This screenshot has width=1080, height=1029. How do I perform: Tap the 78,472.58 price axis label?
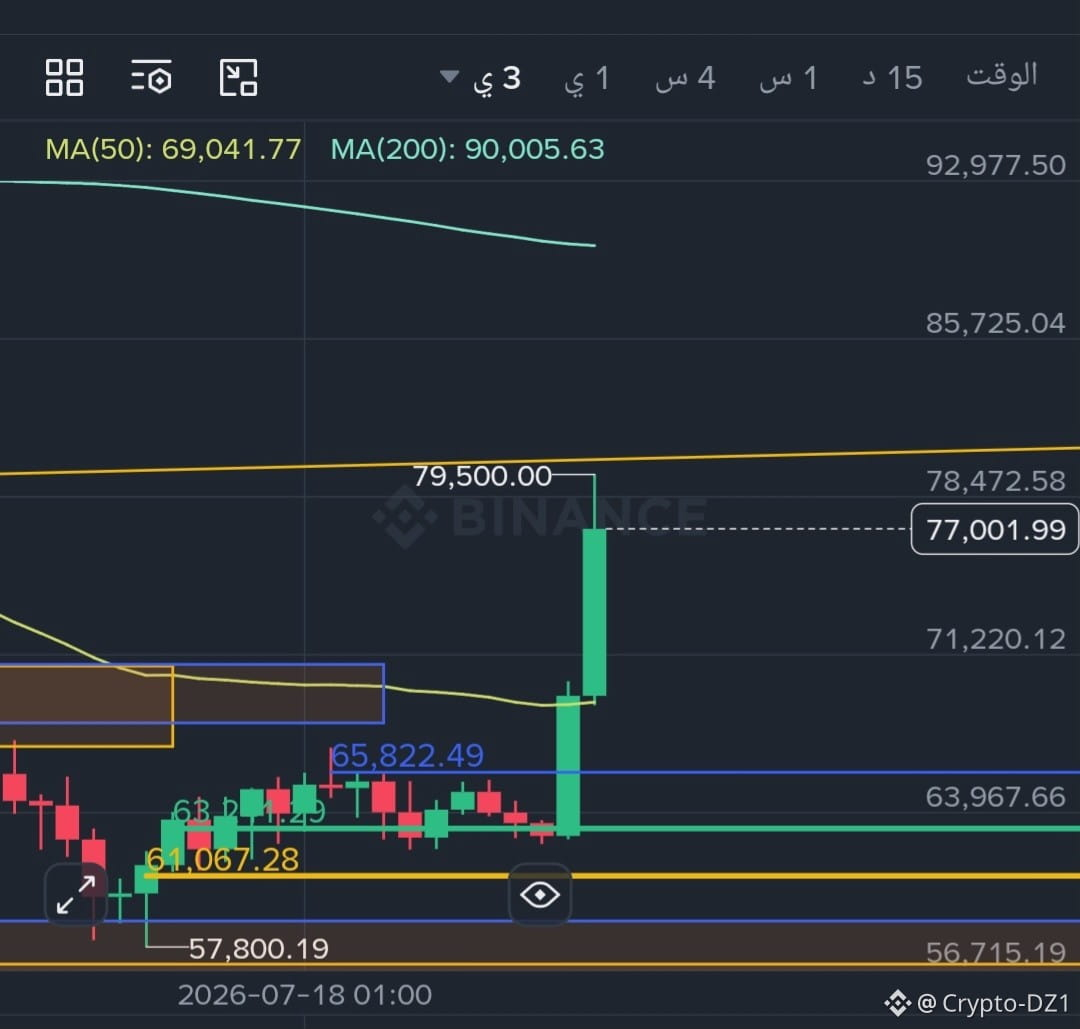tap(995, 481)
